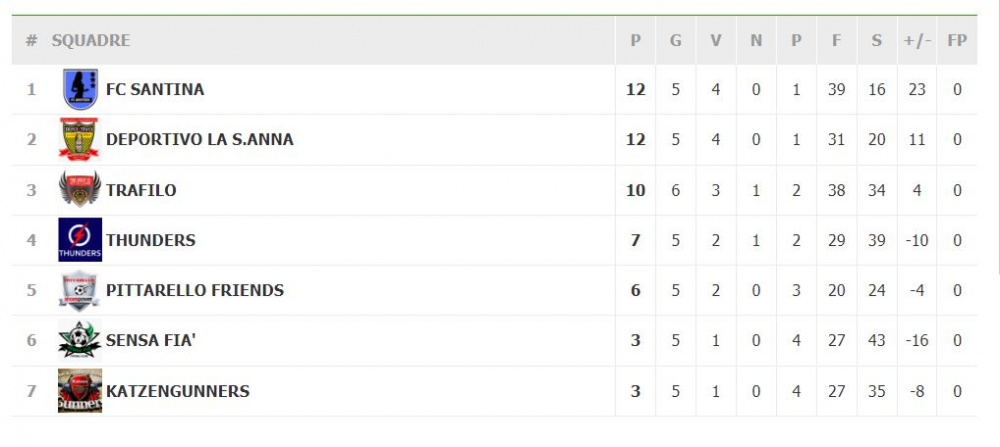The image size is (1000, 447).
Task: Click the Katzengunners team badge
Action: (80, 391)
